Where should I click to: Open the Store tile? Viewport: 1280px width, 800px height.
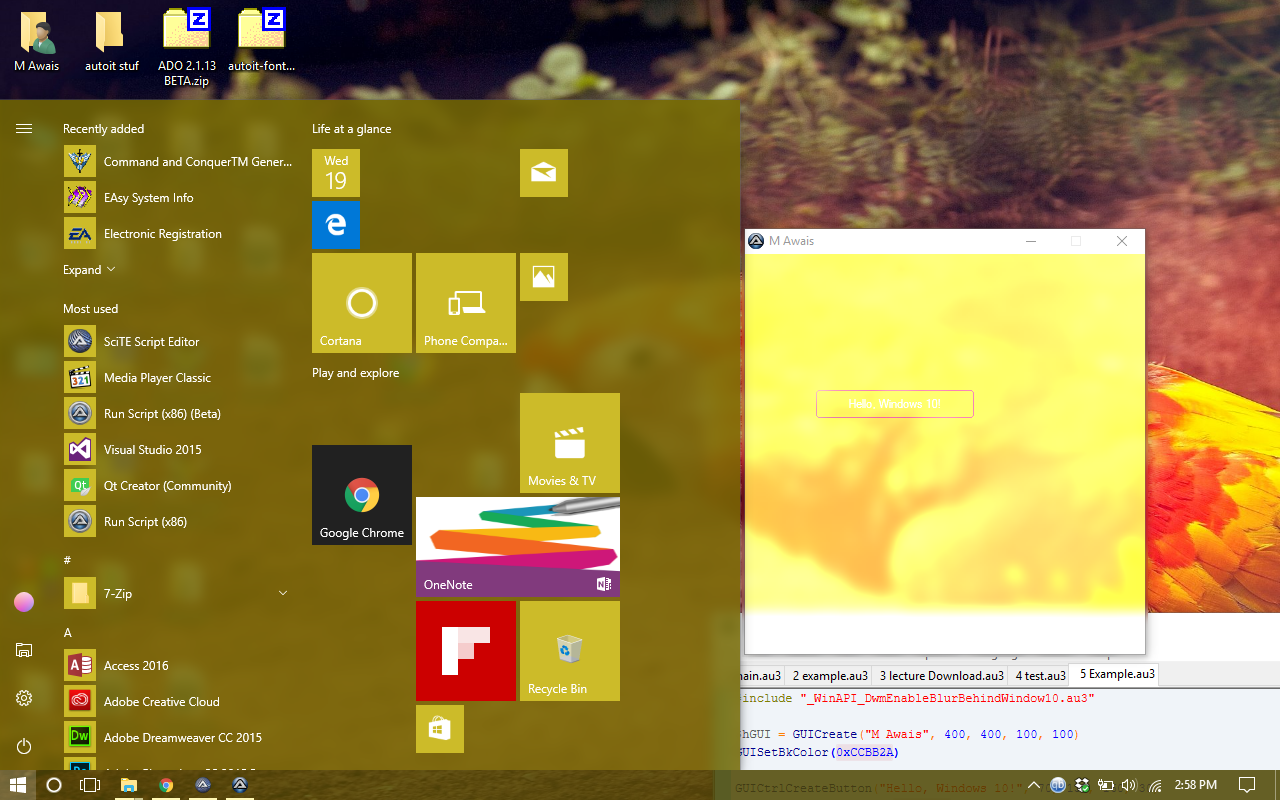point(440,729)
